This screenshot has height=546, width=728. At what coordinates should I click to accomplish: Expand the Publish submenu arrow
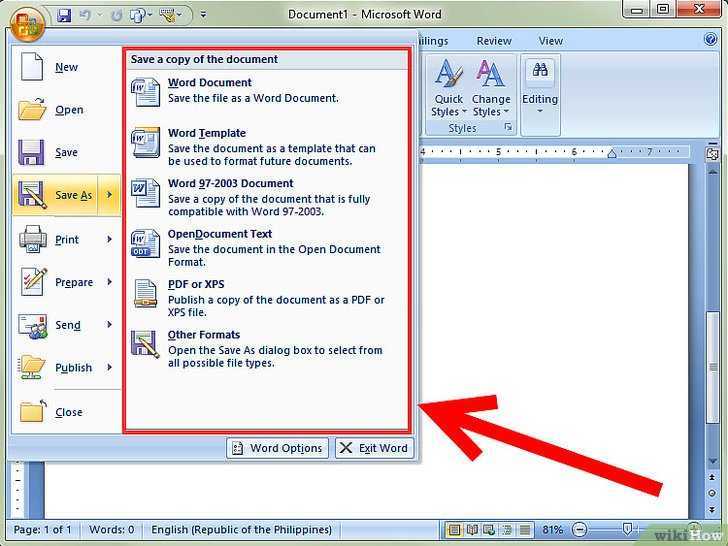tap(109, 367)
